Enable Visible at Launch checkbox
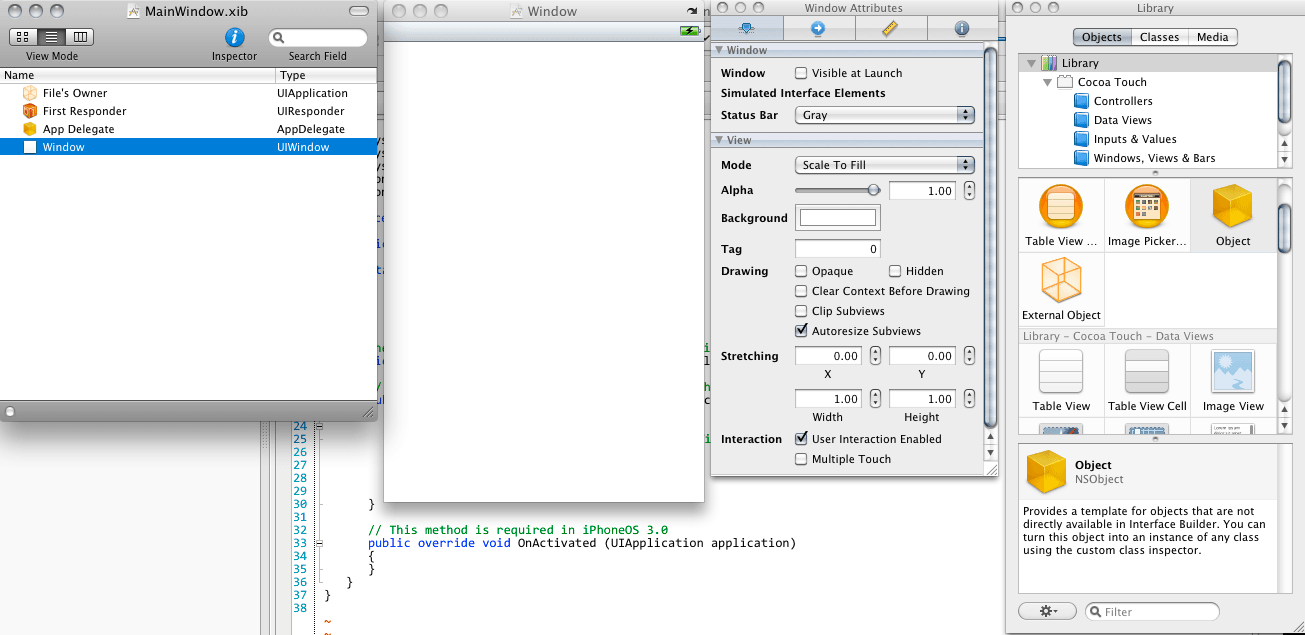This screenshot has width=1305, height=635. [x=801, y=73]
